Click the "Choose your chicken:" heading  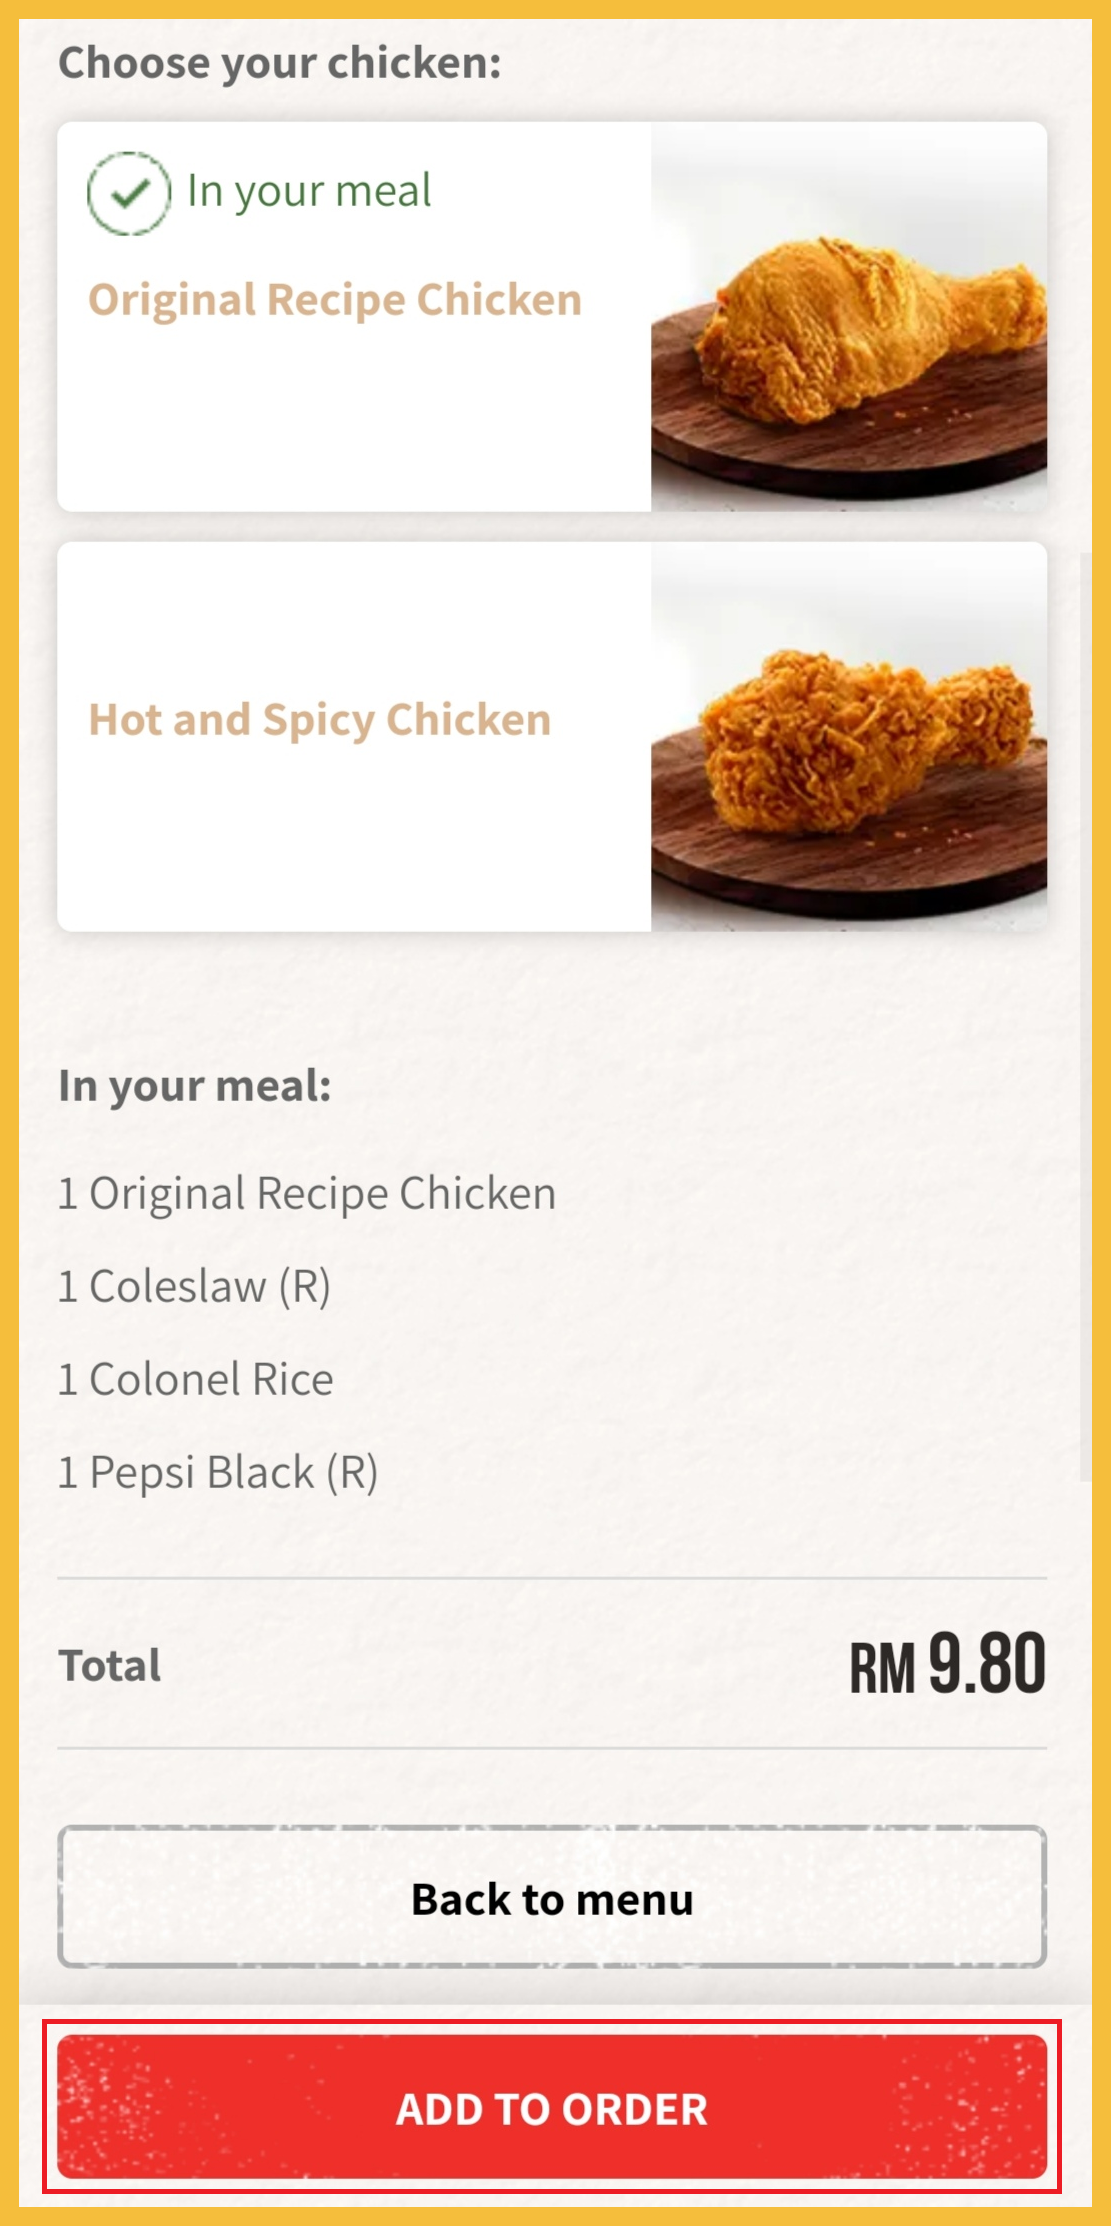(280, 63)
